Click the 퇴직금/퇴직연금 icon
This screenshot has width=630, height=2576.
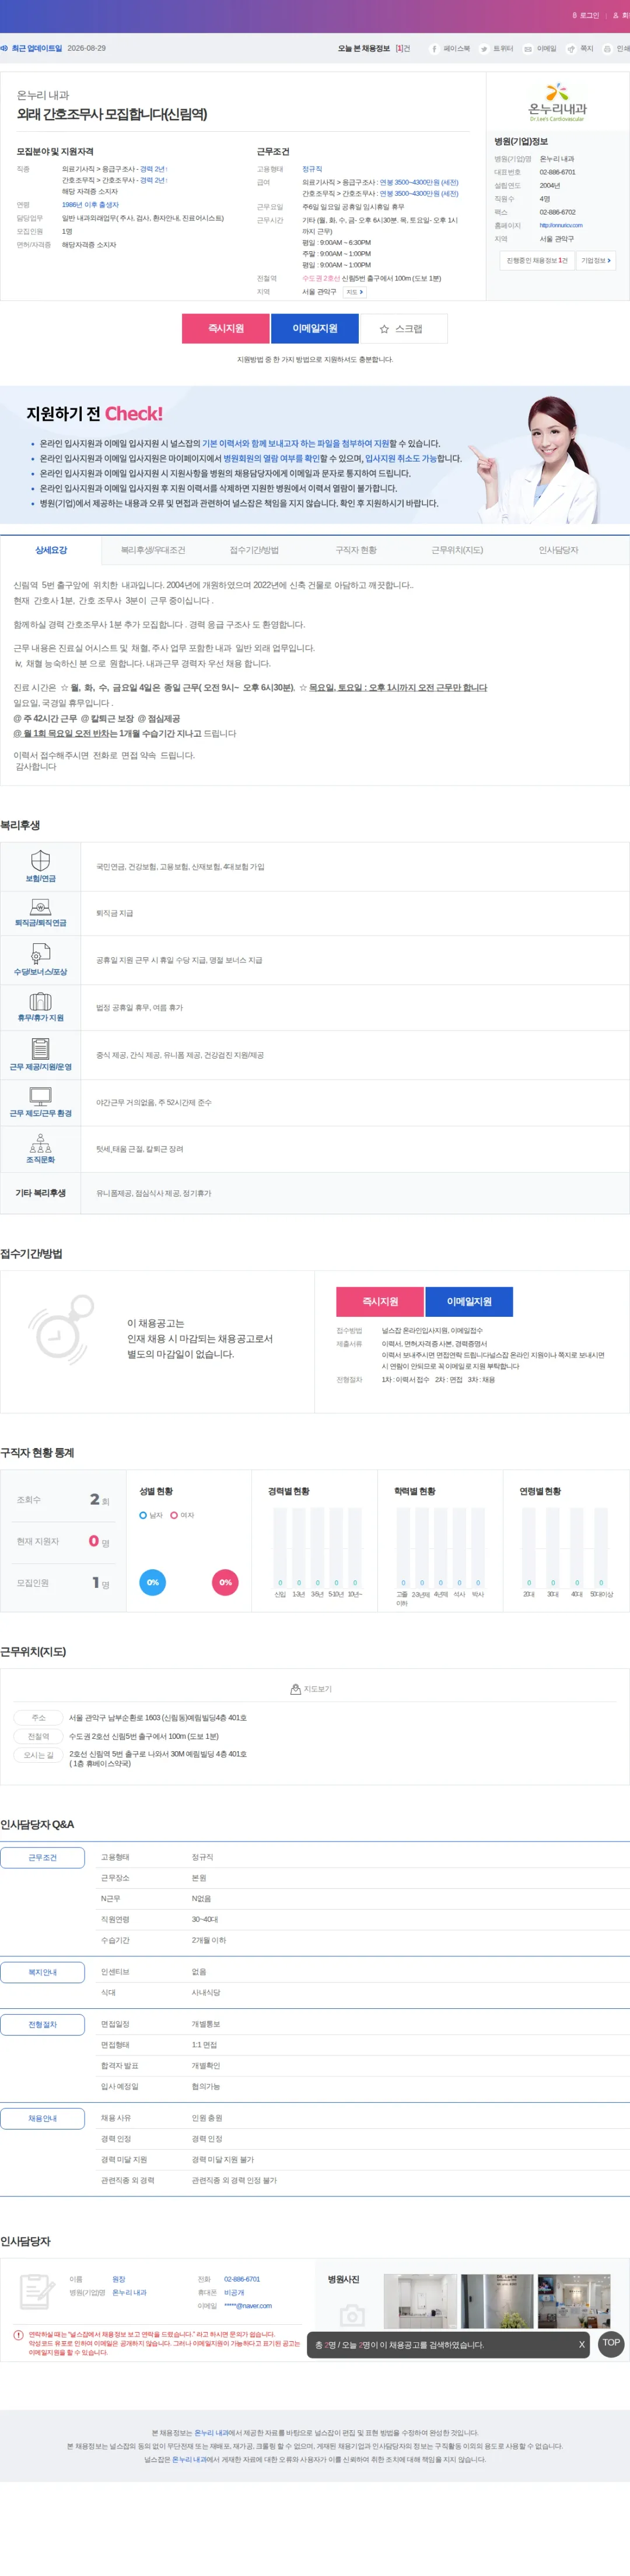point(40,907)
